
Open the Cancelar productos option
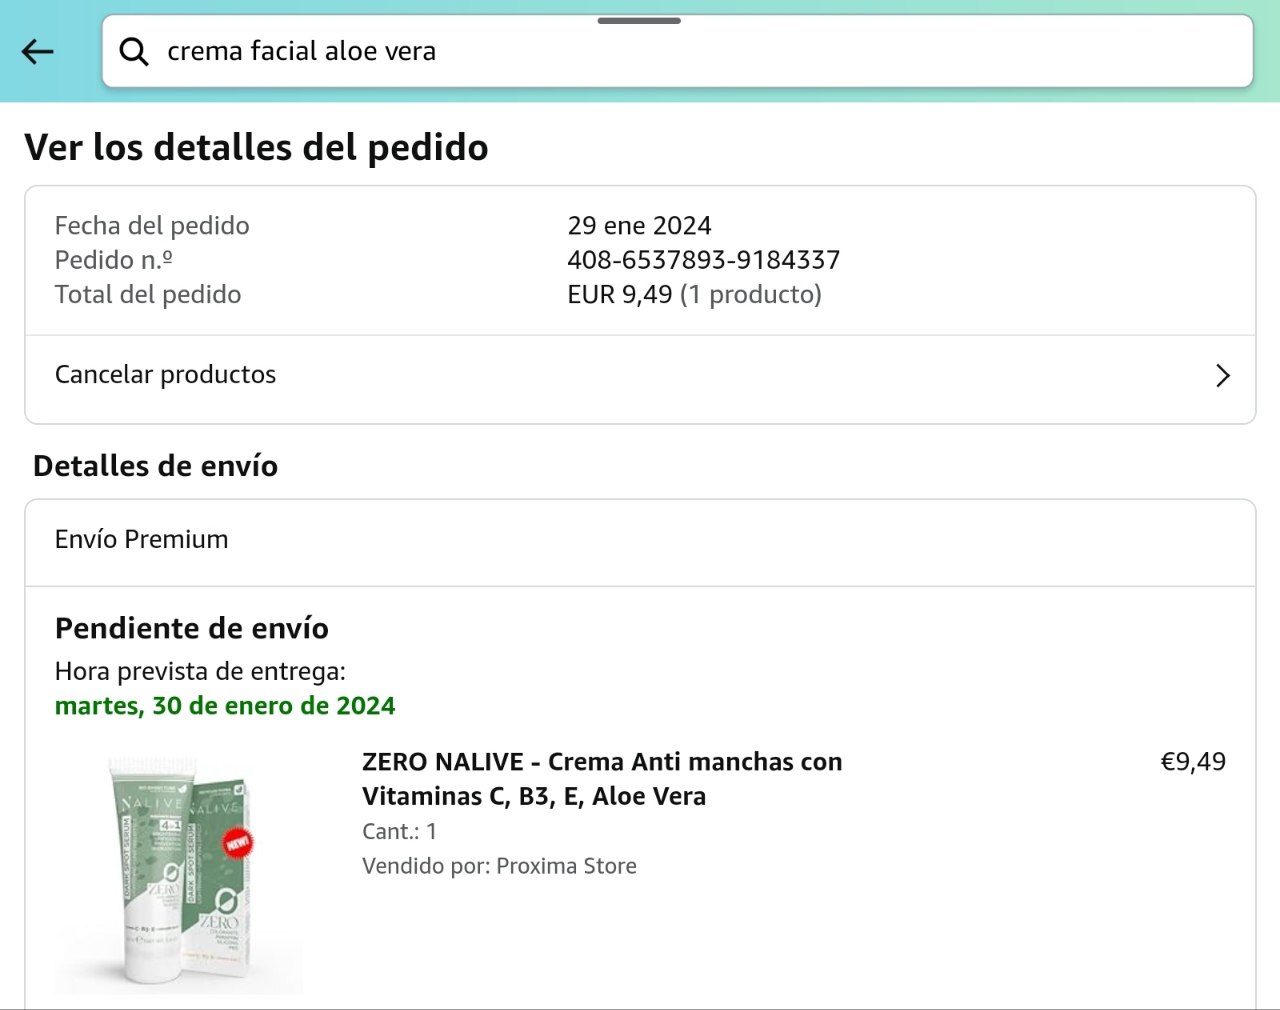(x=166, y=375)
